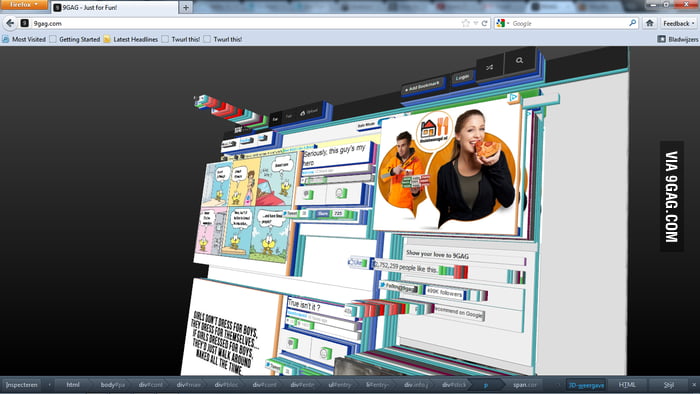Go to the home page icon

(650, 23)
